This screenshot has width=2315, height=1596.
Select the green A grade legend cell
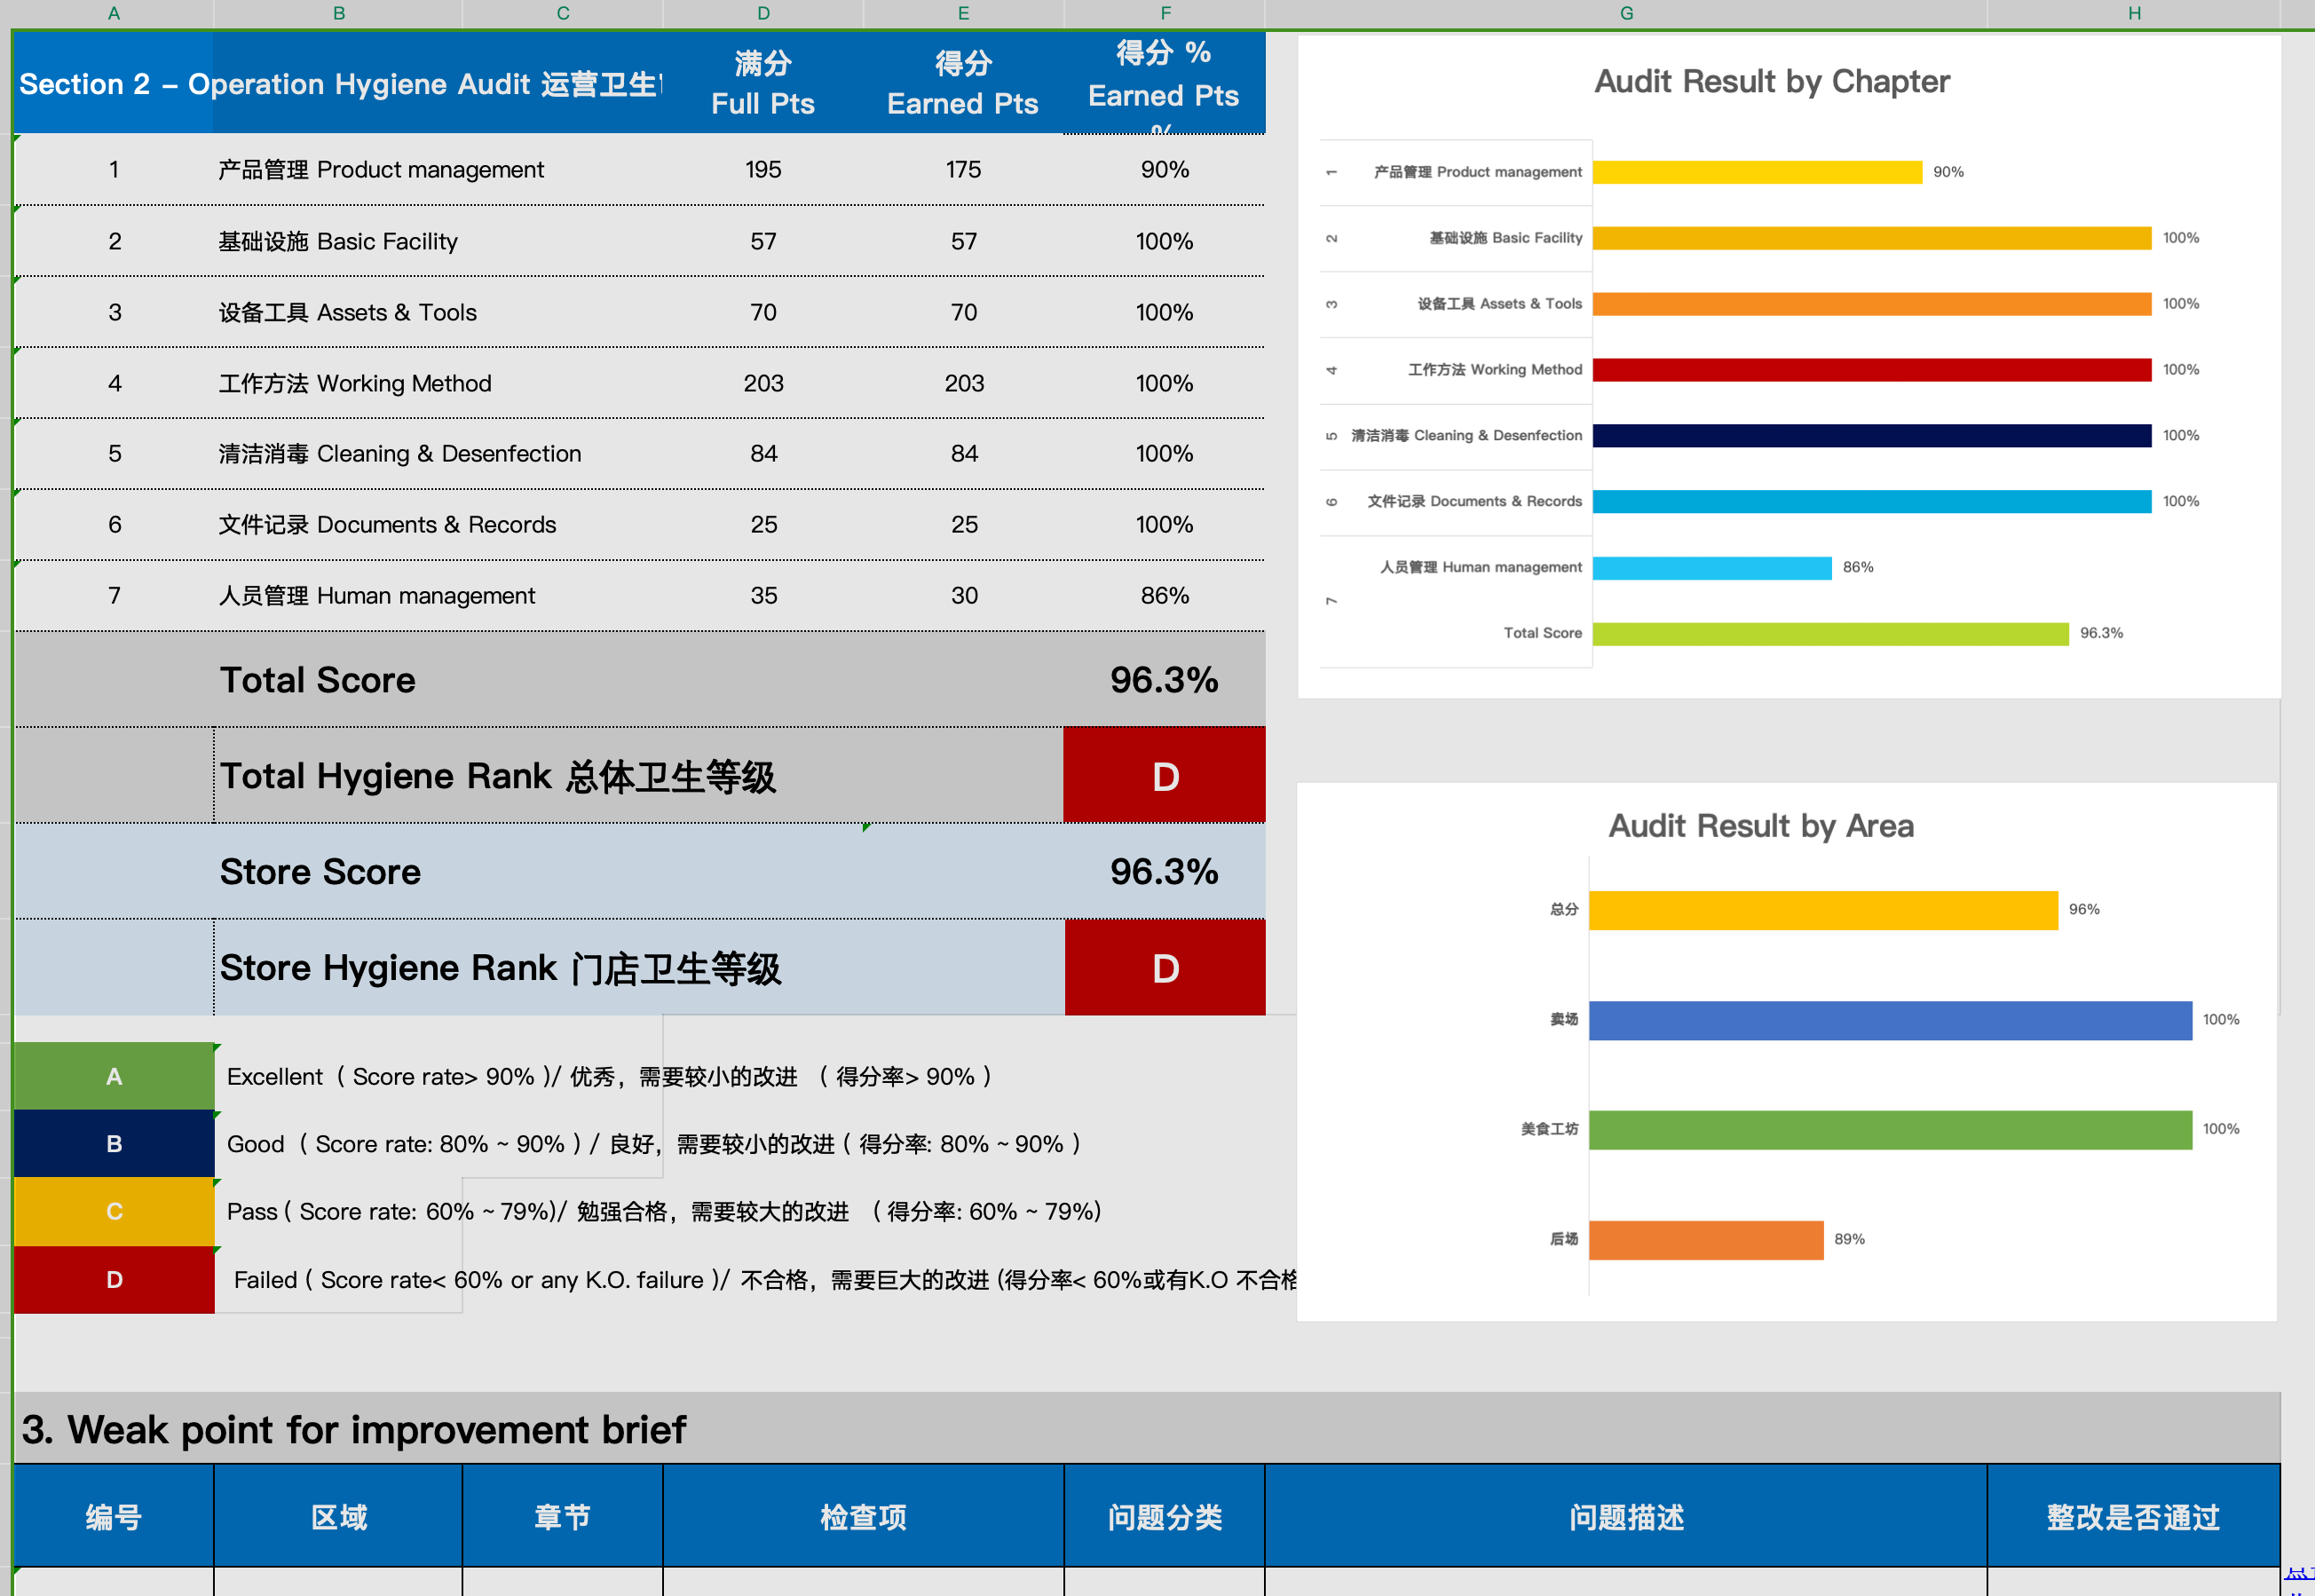(114, 1076)
